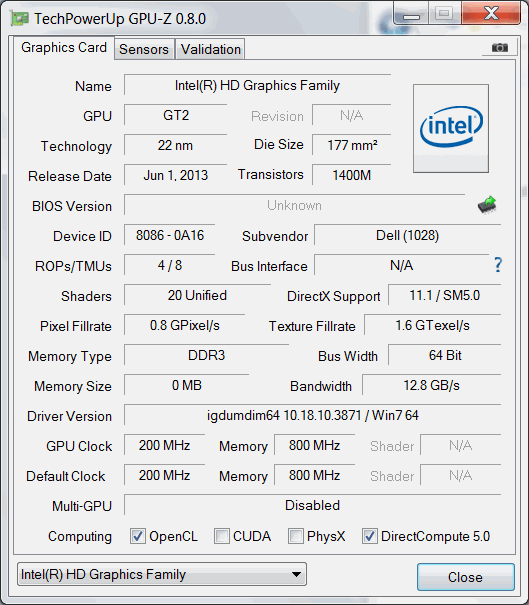Viewport: 529px width, 605px height.
Task: Click the camera screenshot icon
Action: pos(499,47)
